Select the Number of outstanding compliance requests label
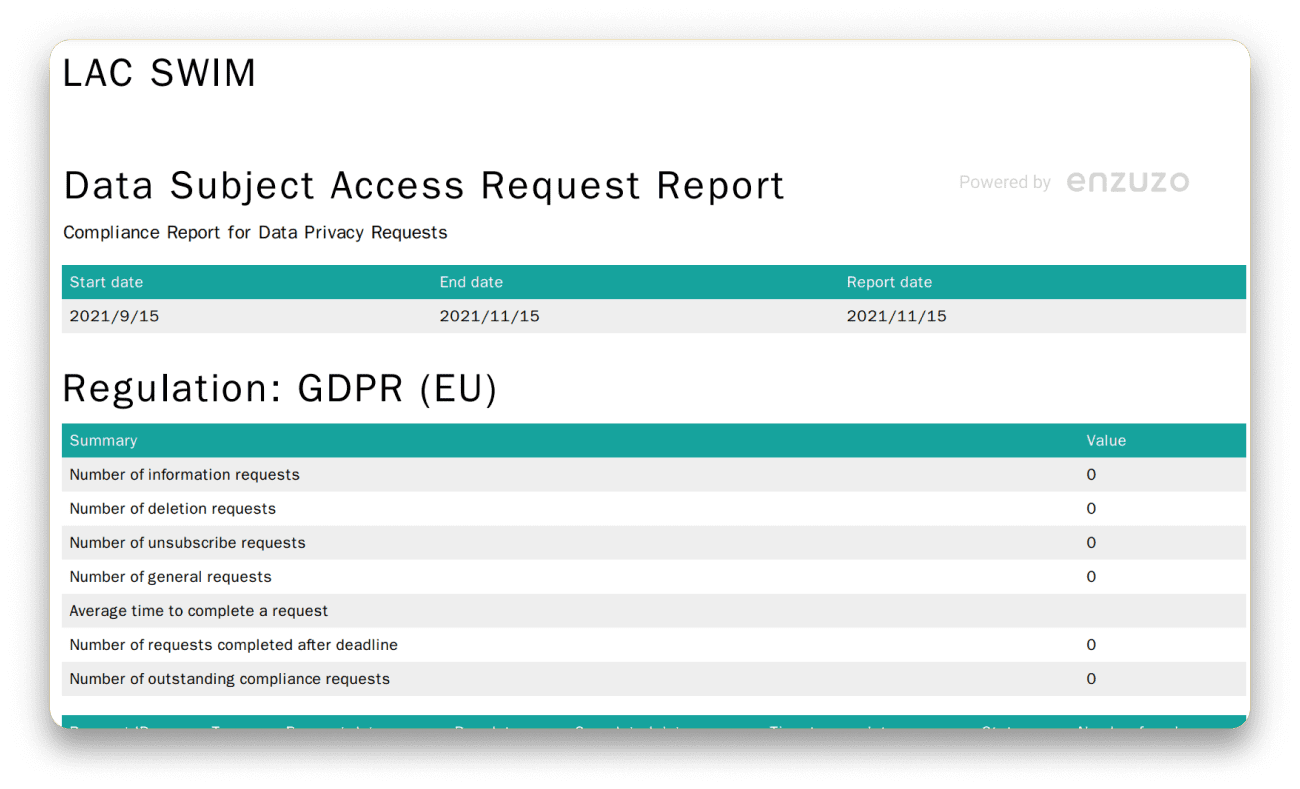1300x789 pixels. pos(229,679)
